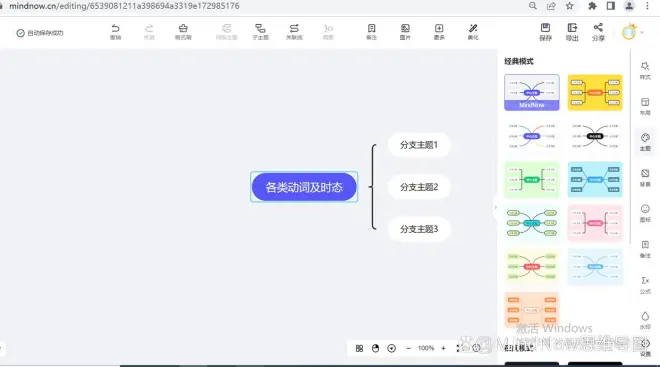Insert a relationship line (关联线) icon
Screen dimensions: 660x367
pyautogui.click(x=294, y=32)
